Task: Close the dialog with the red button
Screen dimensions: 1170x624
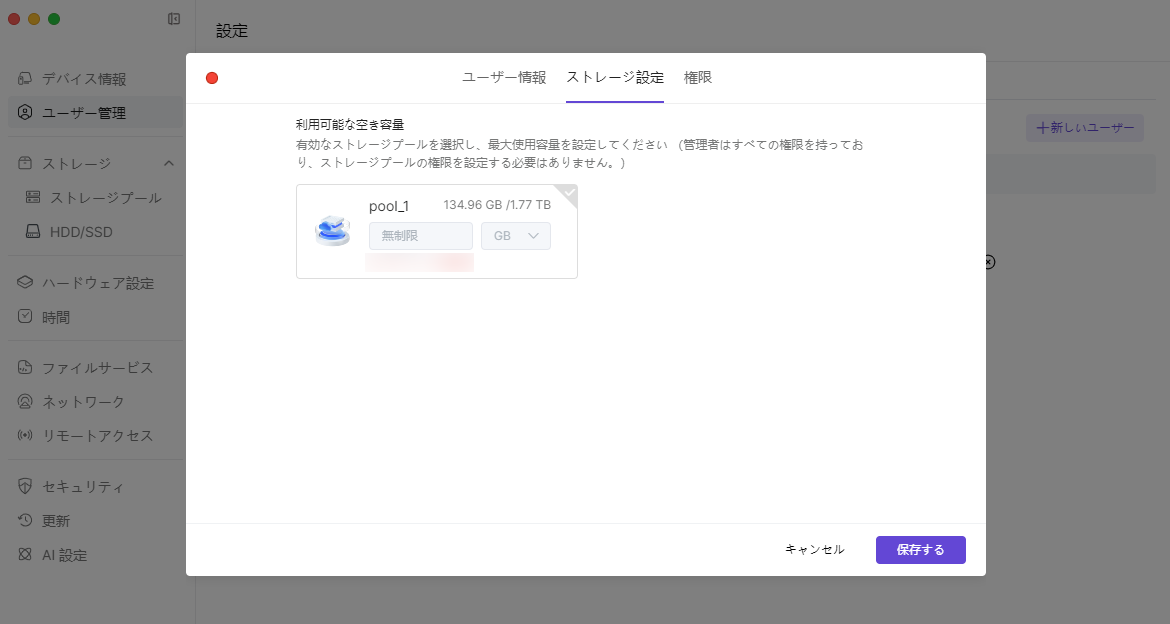Action: 212,78
